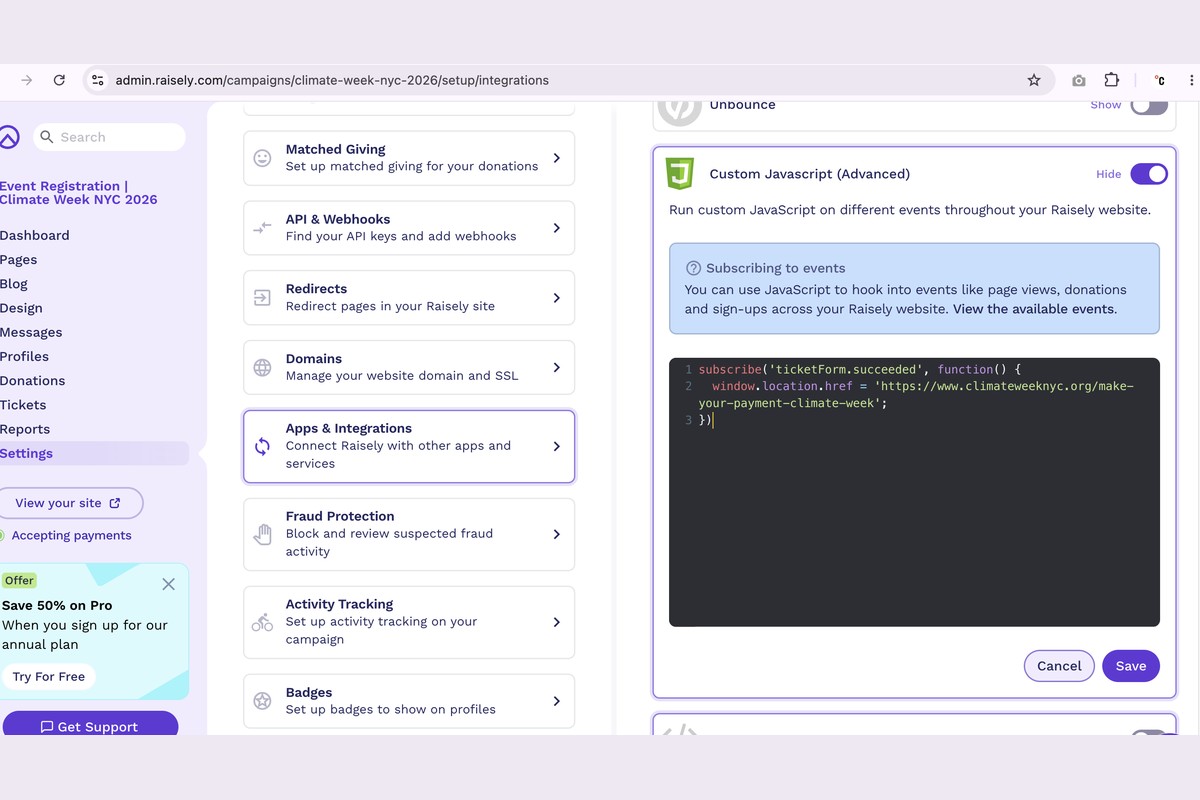The width and height of the screenshot is (1200, 800).
Task: Click inside the JavaScript code editor
Action: pyautogui.click(x=914, y=492)
